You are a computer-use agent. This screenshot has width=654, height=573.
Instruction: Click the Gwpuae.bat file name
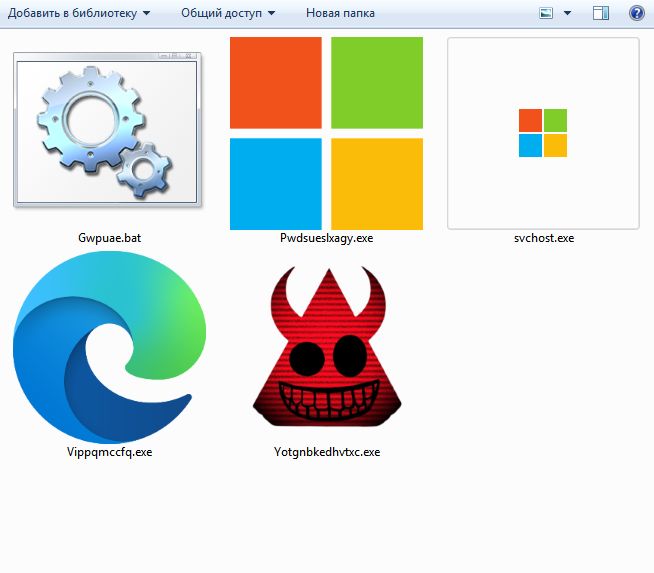109,238
